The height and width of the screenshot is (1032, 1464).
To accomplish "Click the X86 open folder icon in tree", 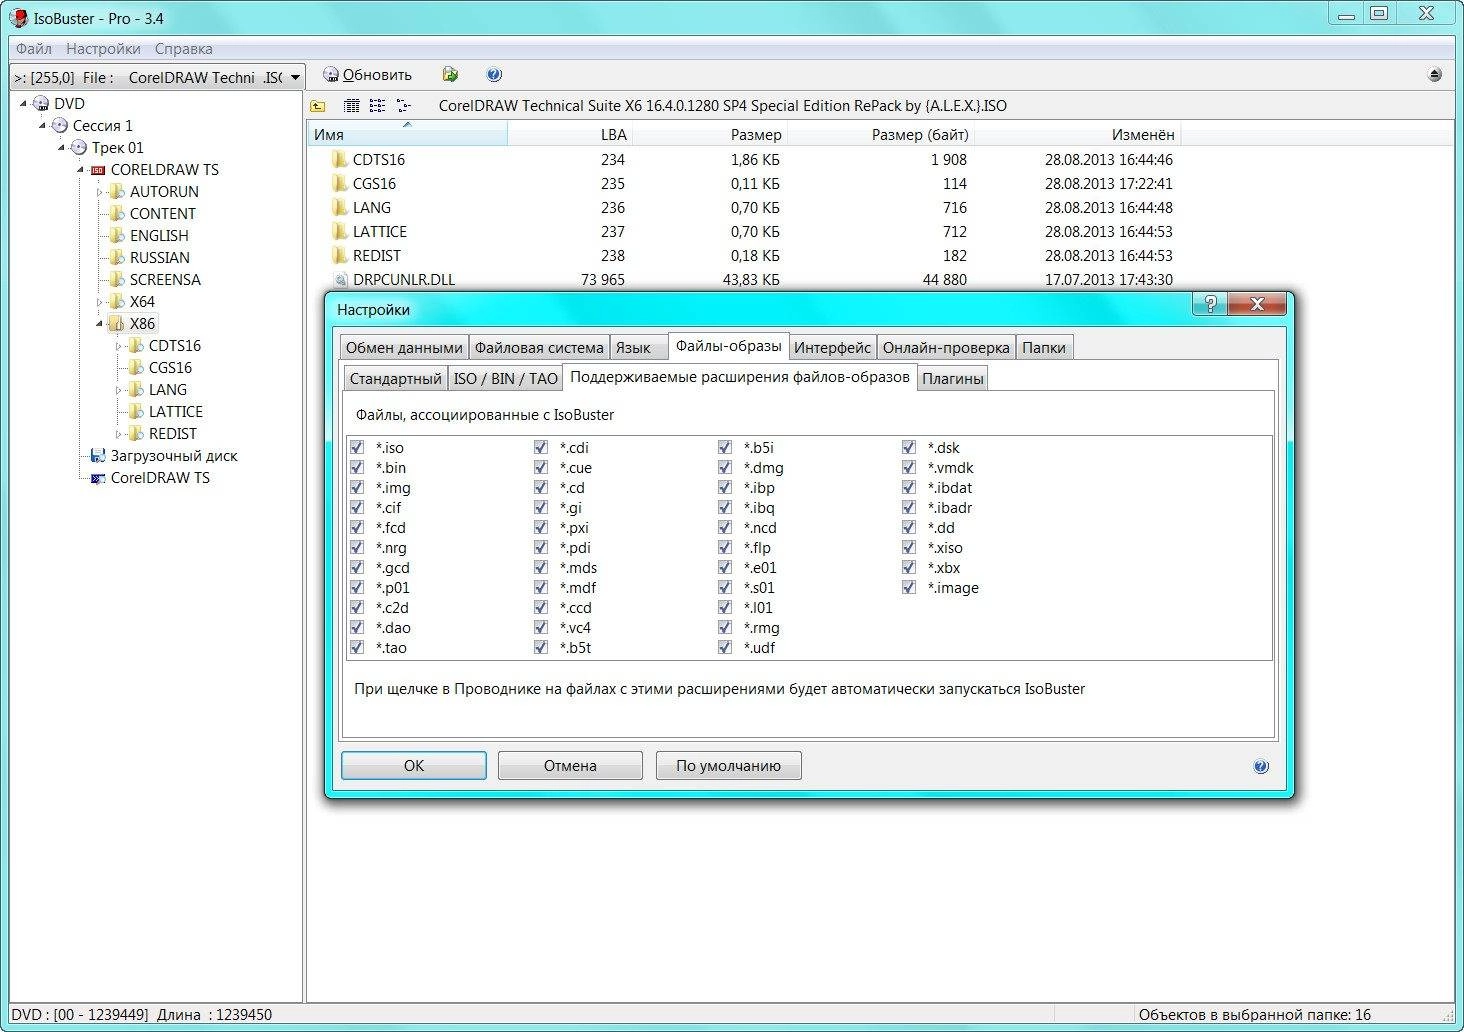I will point(117,323).
